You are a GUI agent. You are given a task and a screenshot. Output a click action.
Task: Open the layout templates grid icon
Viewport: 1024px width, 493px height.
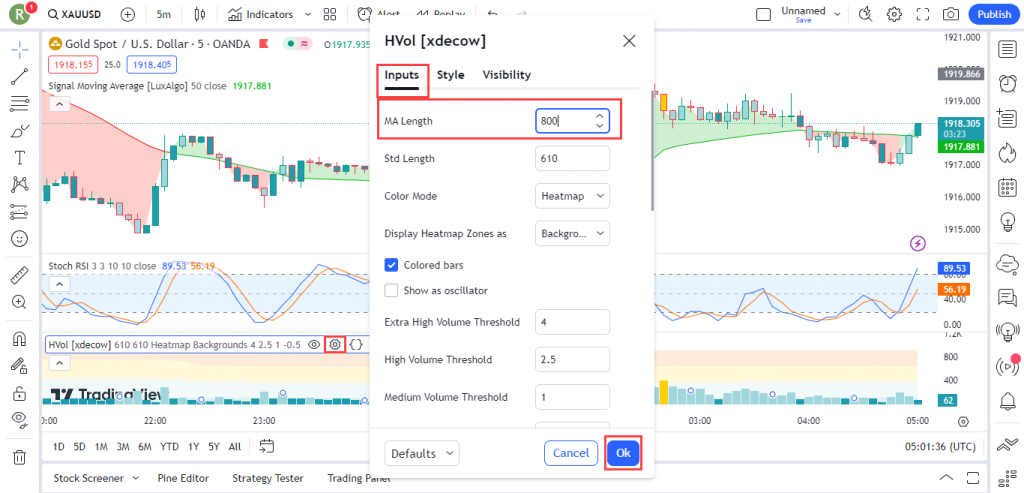click(330, 14)
